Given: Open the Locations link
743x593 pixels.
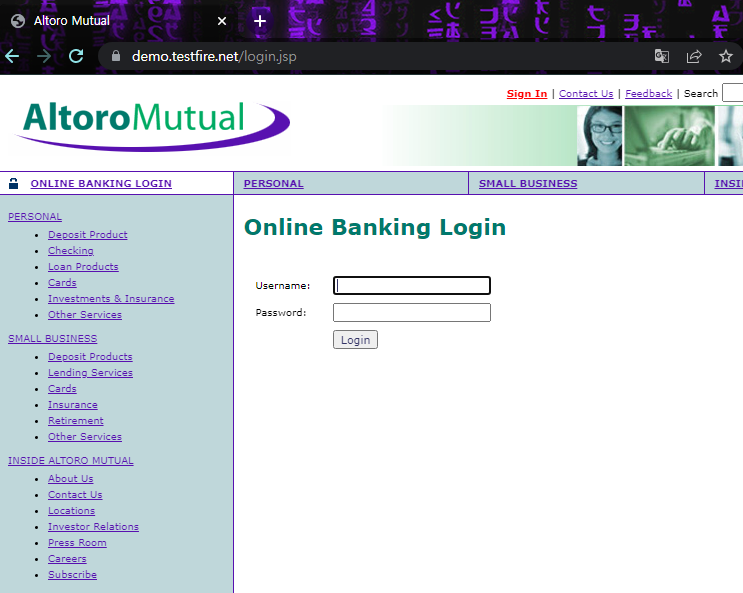Looking at the screenshot, I should 71,511.
